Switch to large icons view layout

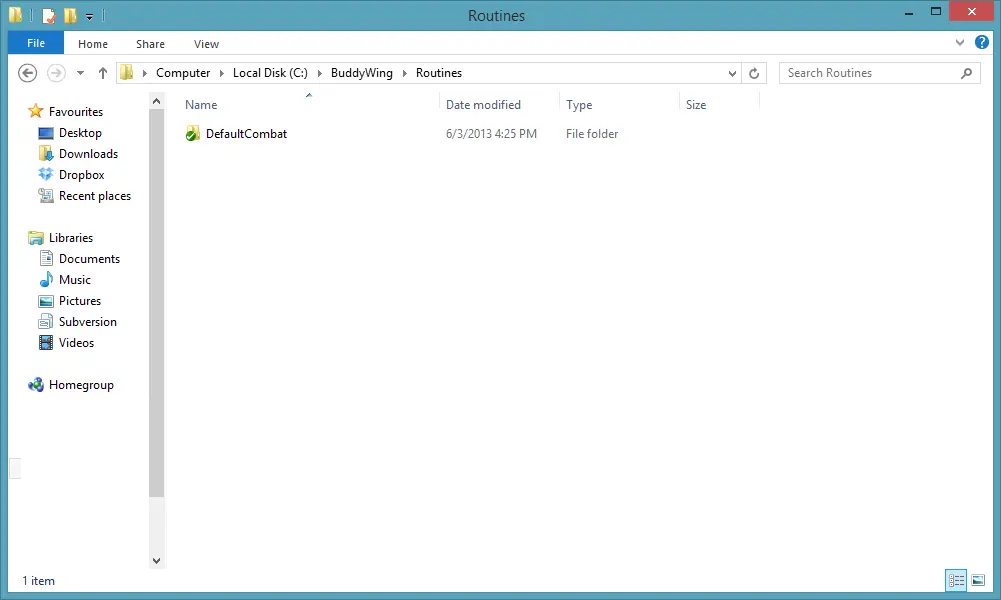click(978, 580)
